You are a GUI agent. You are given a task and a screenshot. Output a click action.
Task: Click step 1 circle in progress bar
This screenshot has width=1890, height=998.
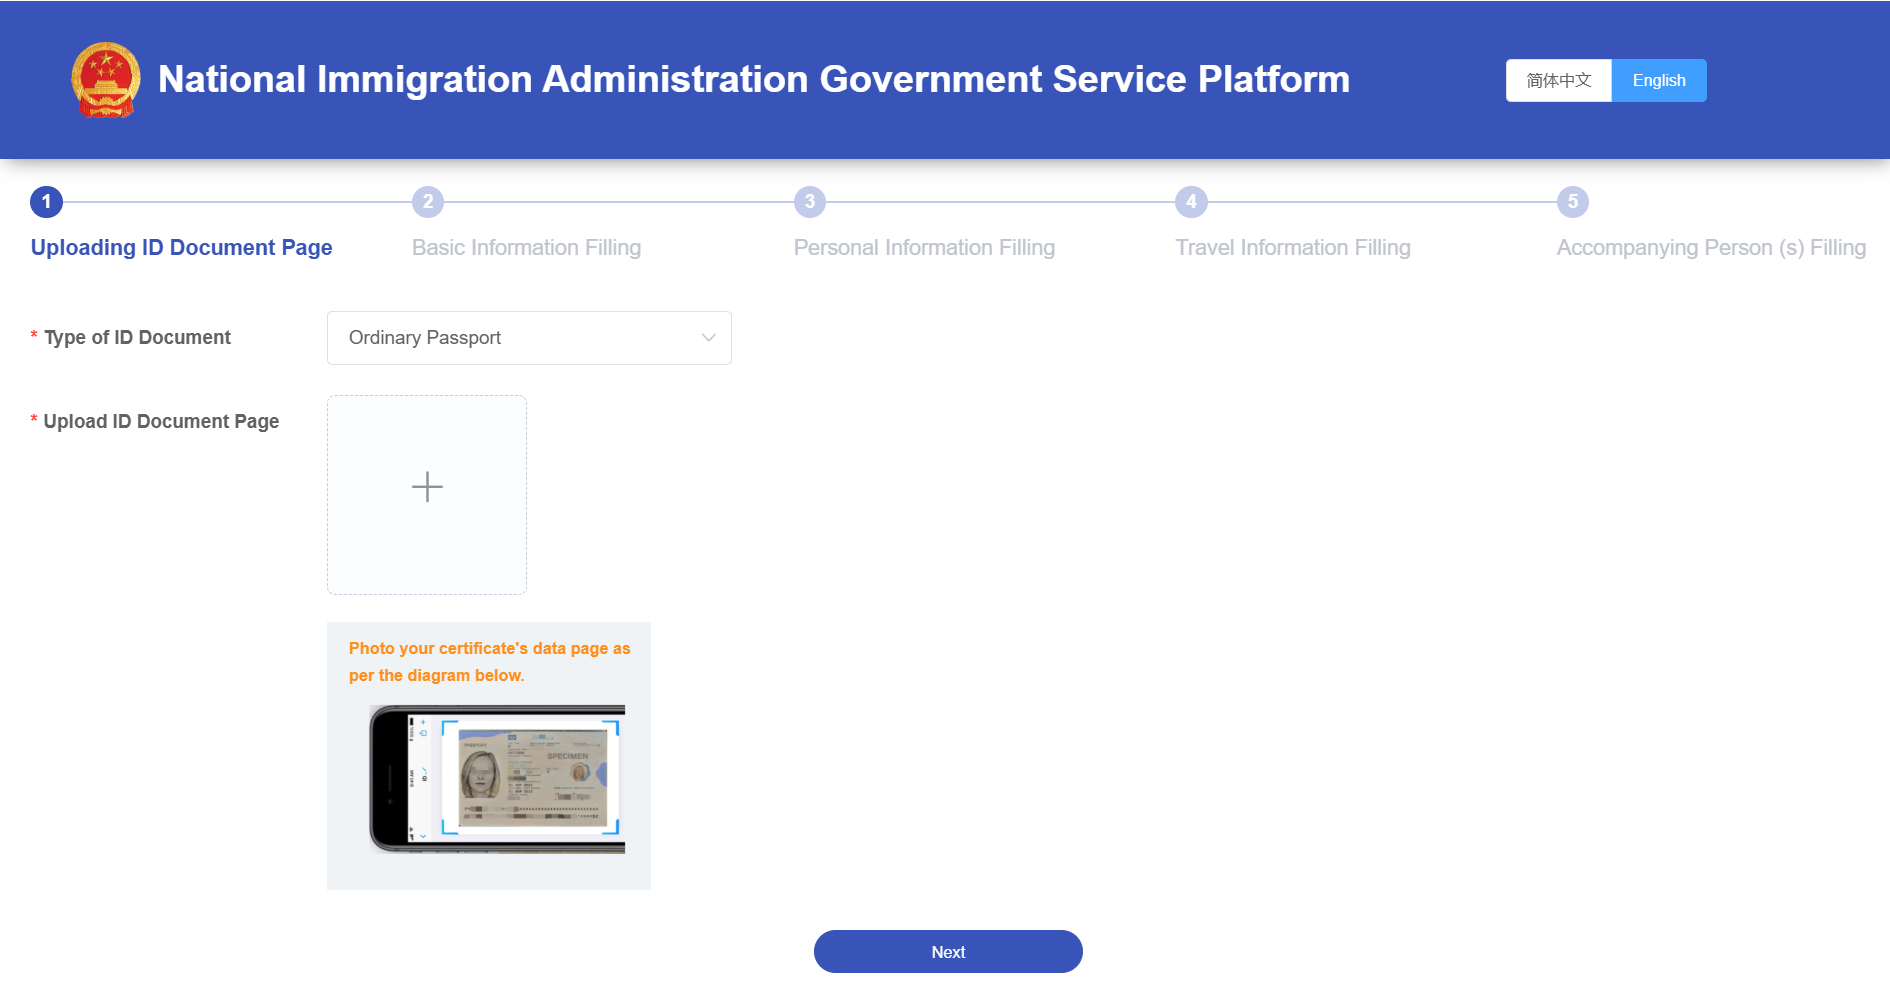click(x=47, y=202)
